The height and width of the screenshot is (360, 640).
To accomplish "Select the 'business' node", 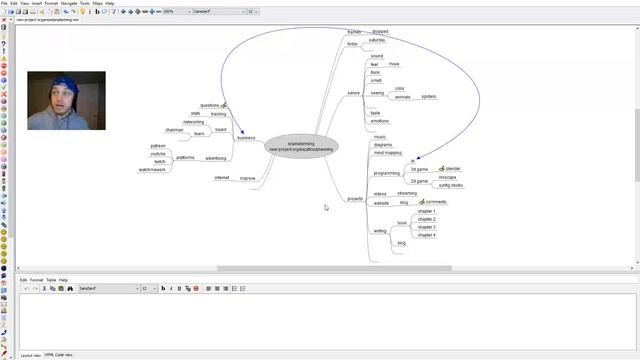I will pyautogui.click(x=246, y=138).
